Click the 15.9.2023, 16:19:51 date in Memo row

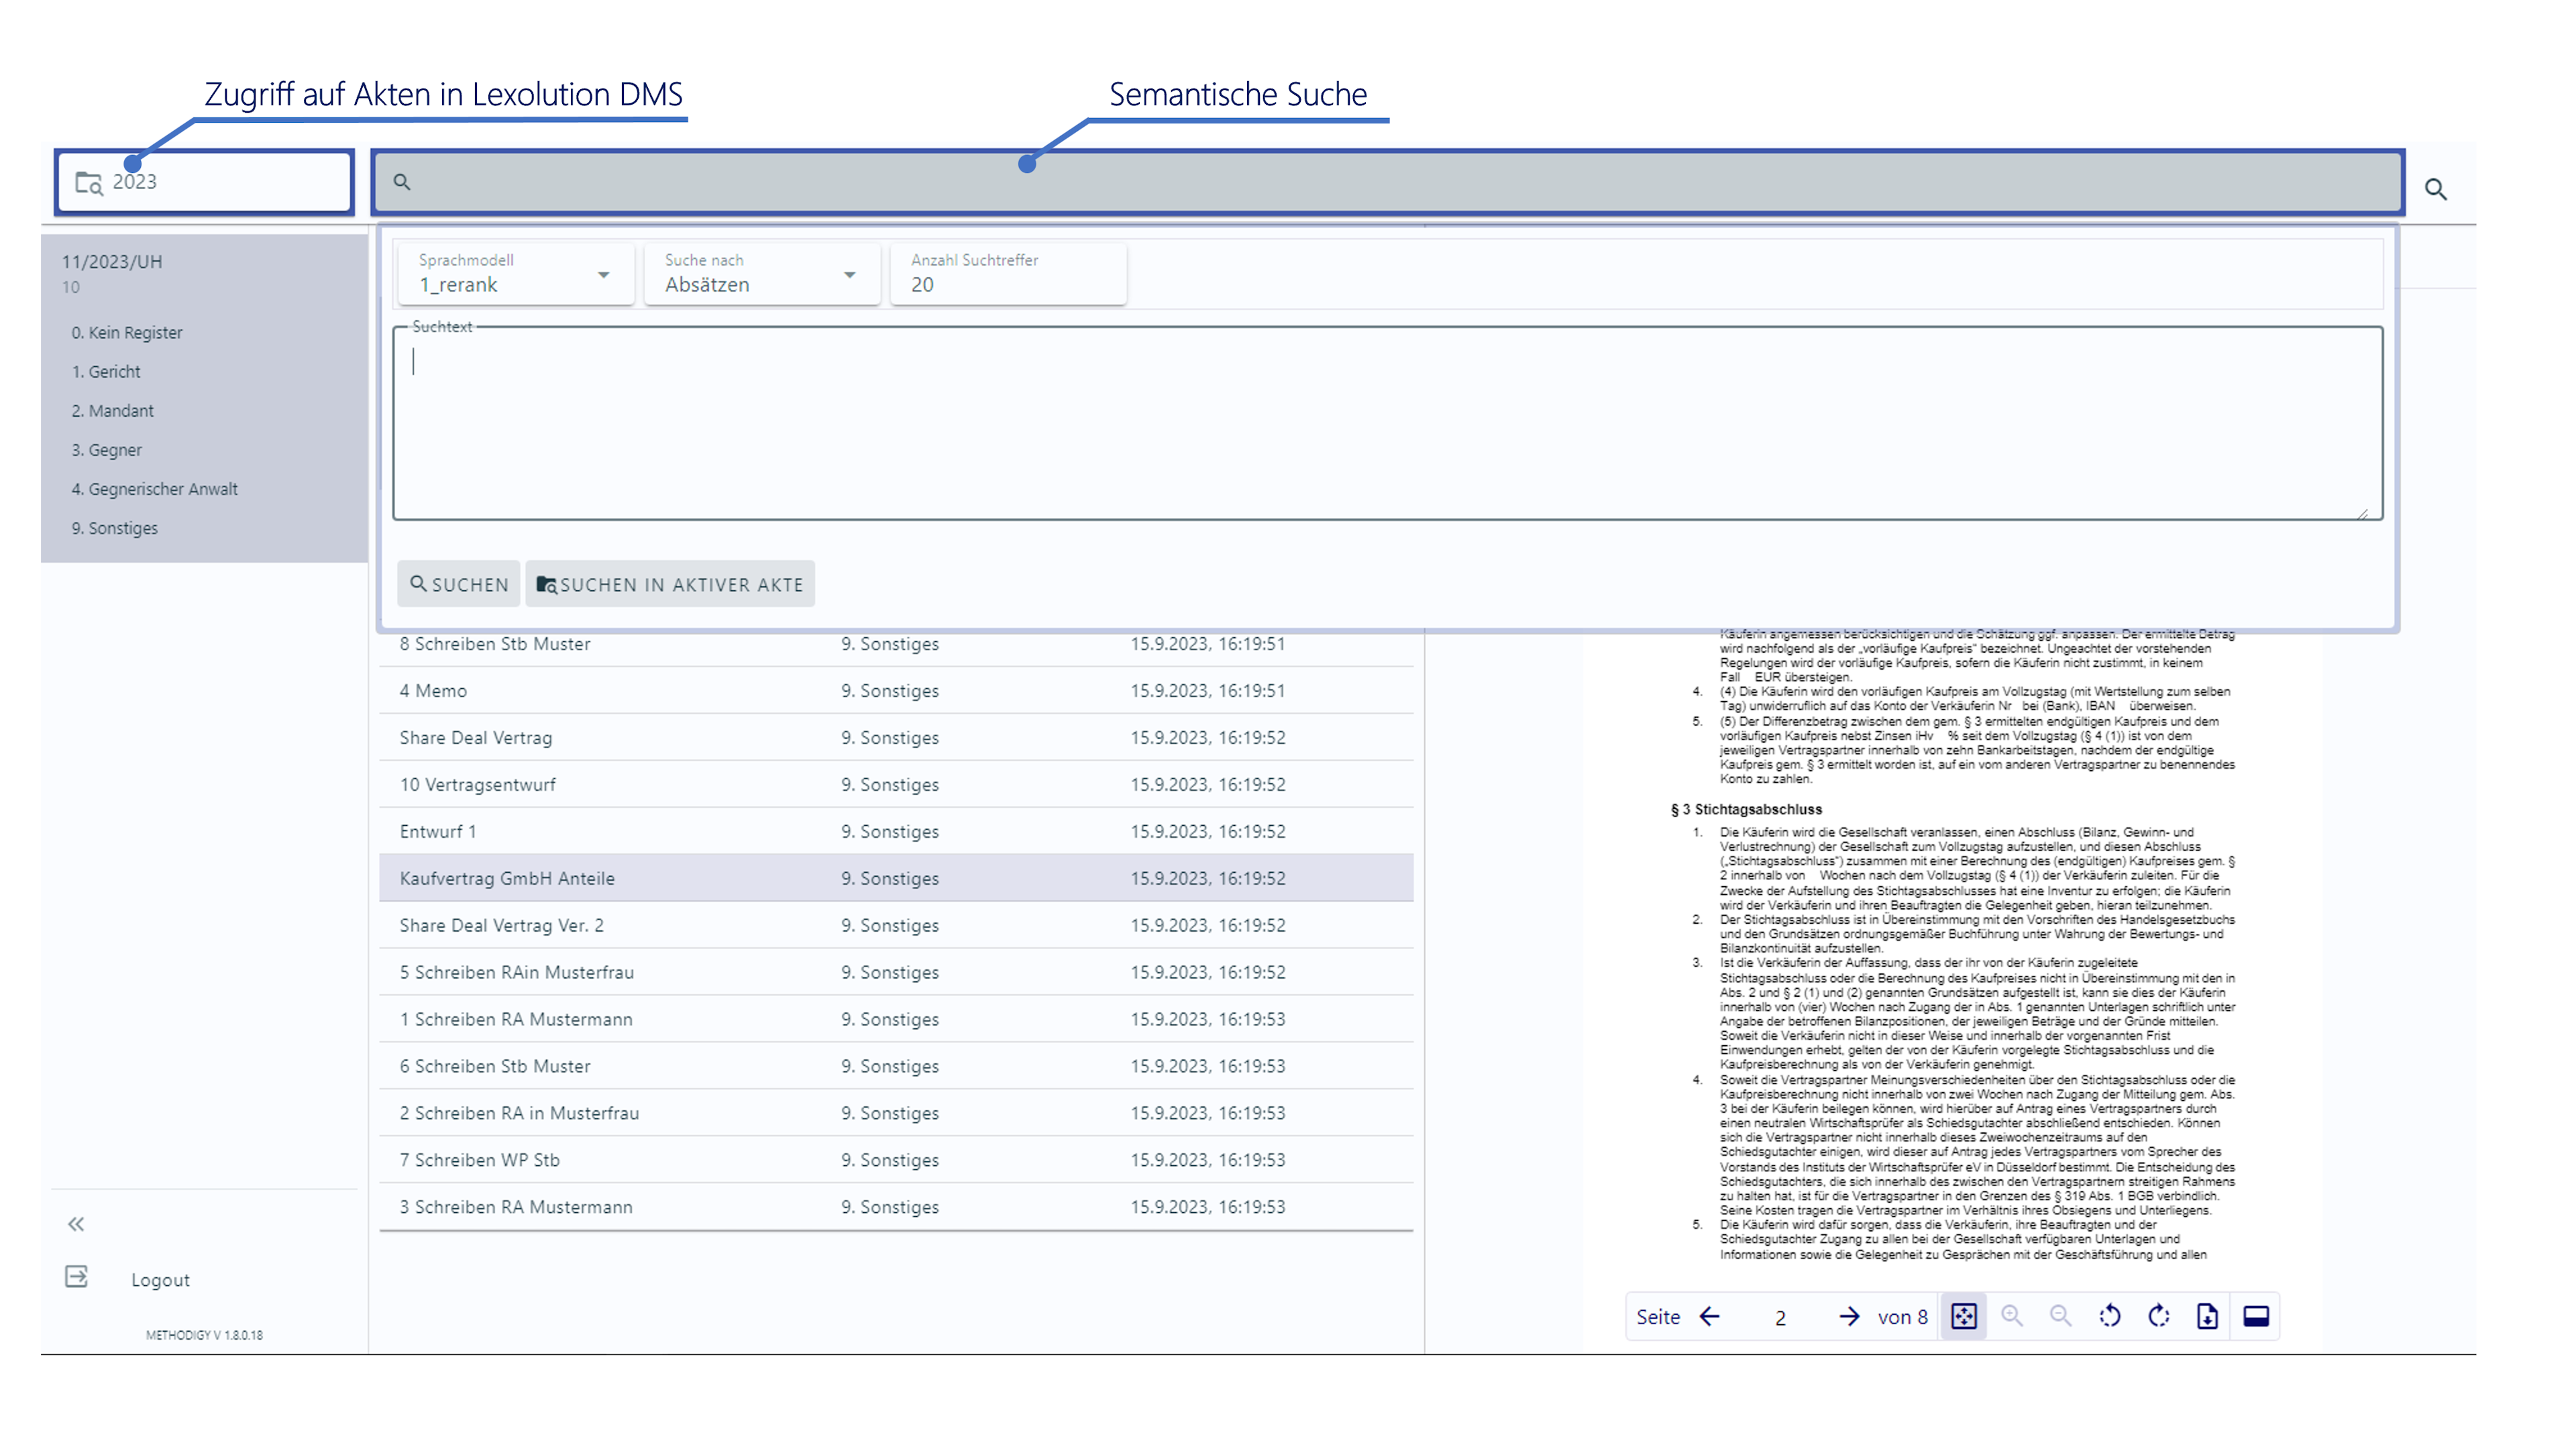pyautogui.click(x=1208, y=691)
